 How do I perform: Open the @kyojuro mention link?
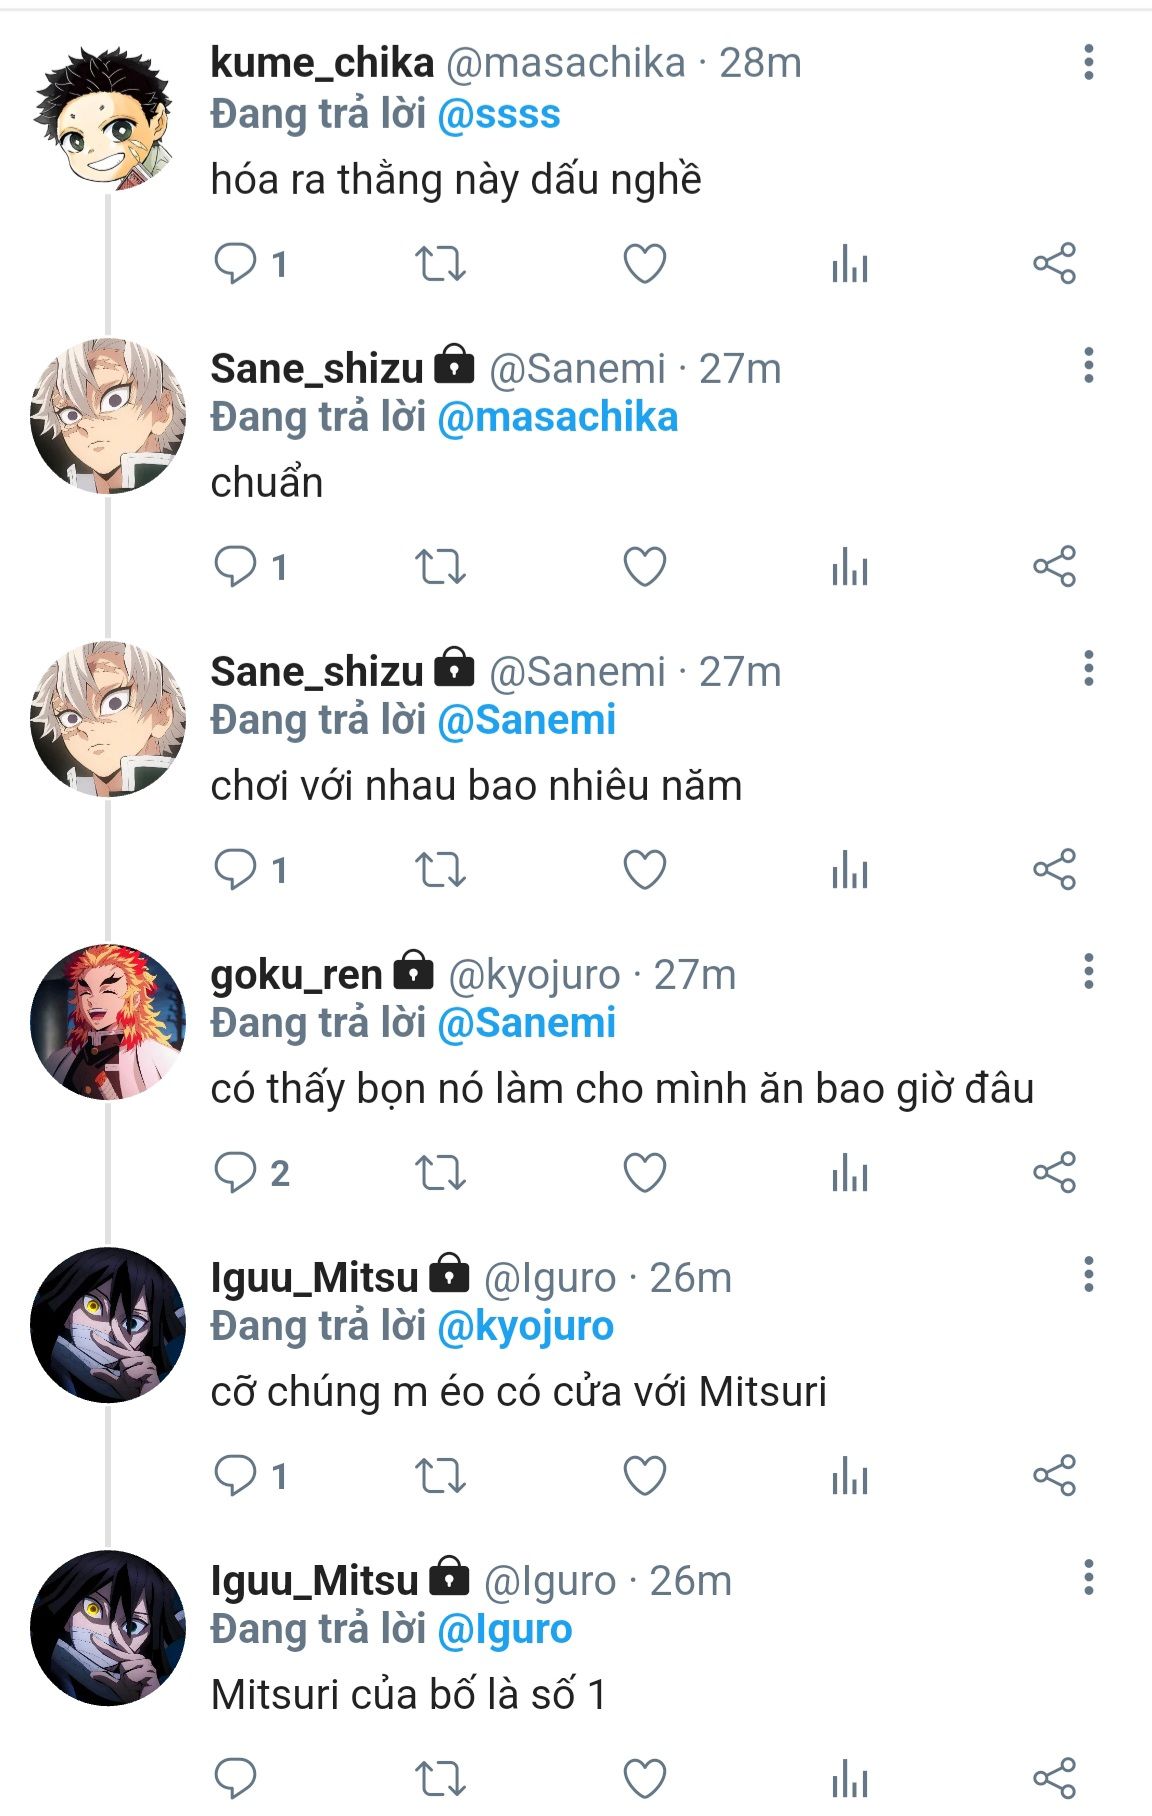tap(526, 1326)
